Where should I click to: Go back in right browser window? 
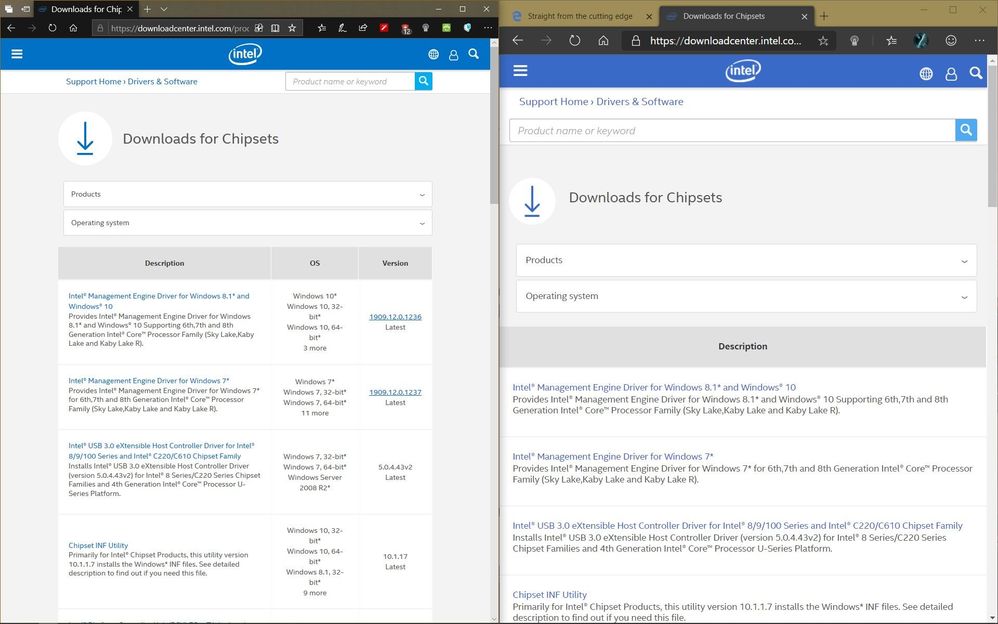pos(518,40)
